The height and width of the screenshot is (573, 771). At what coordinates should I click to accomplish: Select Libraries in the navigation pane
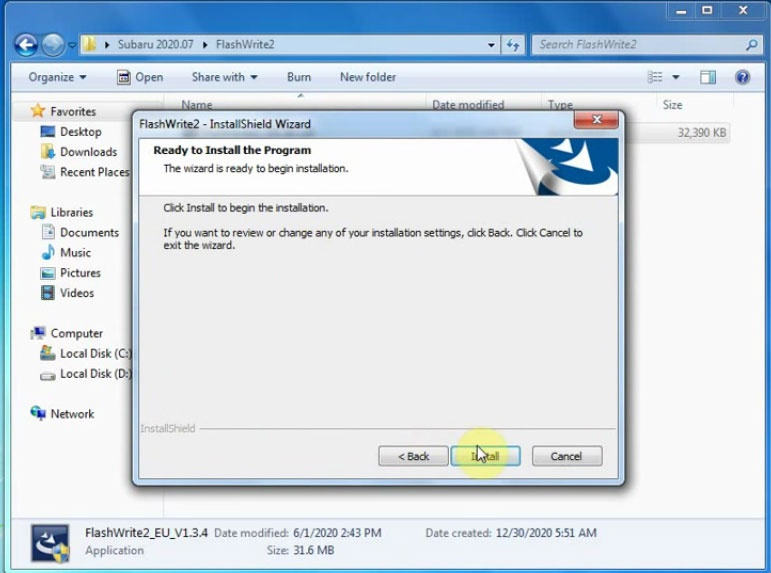(72, 212)
